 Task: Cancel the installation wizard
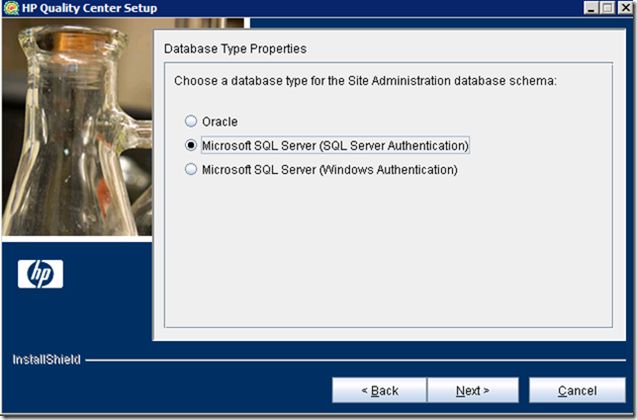coord(577,390)
